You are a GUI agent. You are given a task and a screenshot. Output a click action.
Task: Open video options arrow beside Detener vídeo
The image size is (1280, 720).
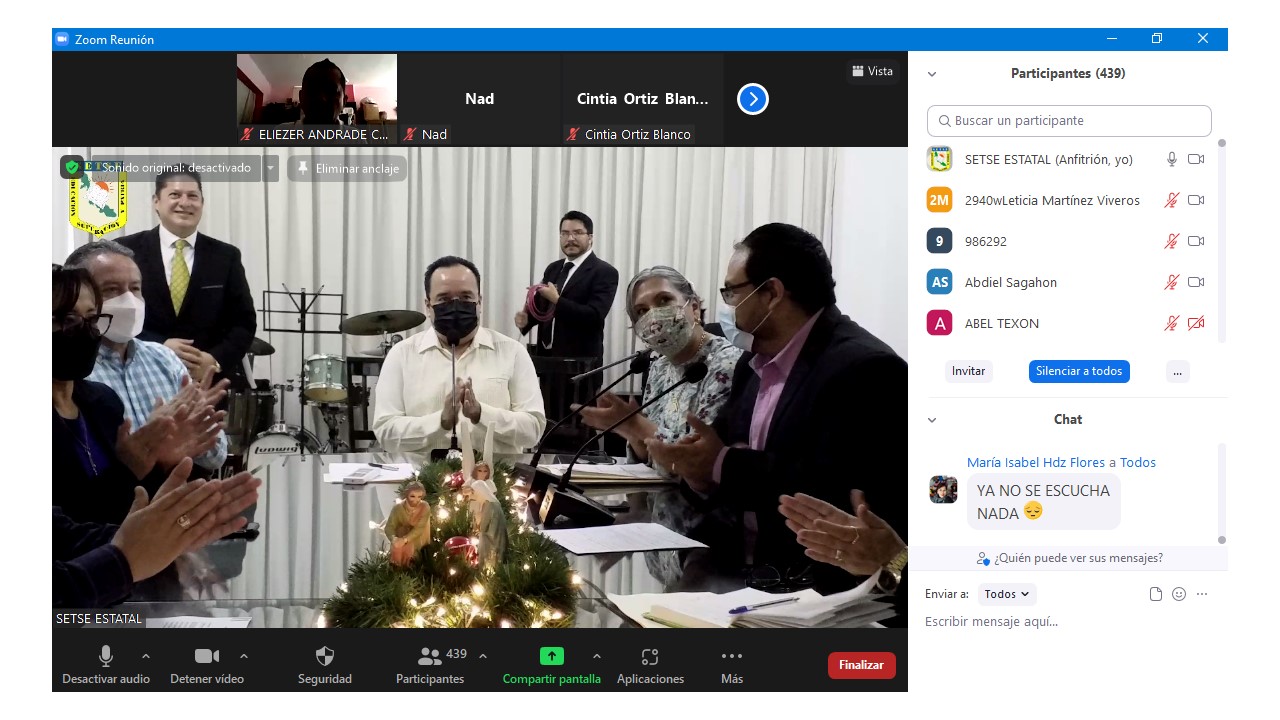244,656
